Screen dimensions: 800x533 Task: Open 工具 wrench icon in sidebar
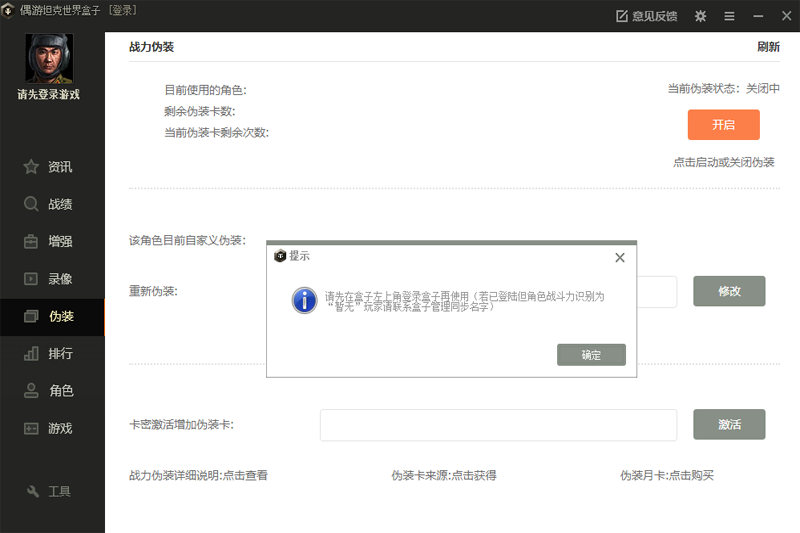(32, 491)
